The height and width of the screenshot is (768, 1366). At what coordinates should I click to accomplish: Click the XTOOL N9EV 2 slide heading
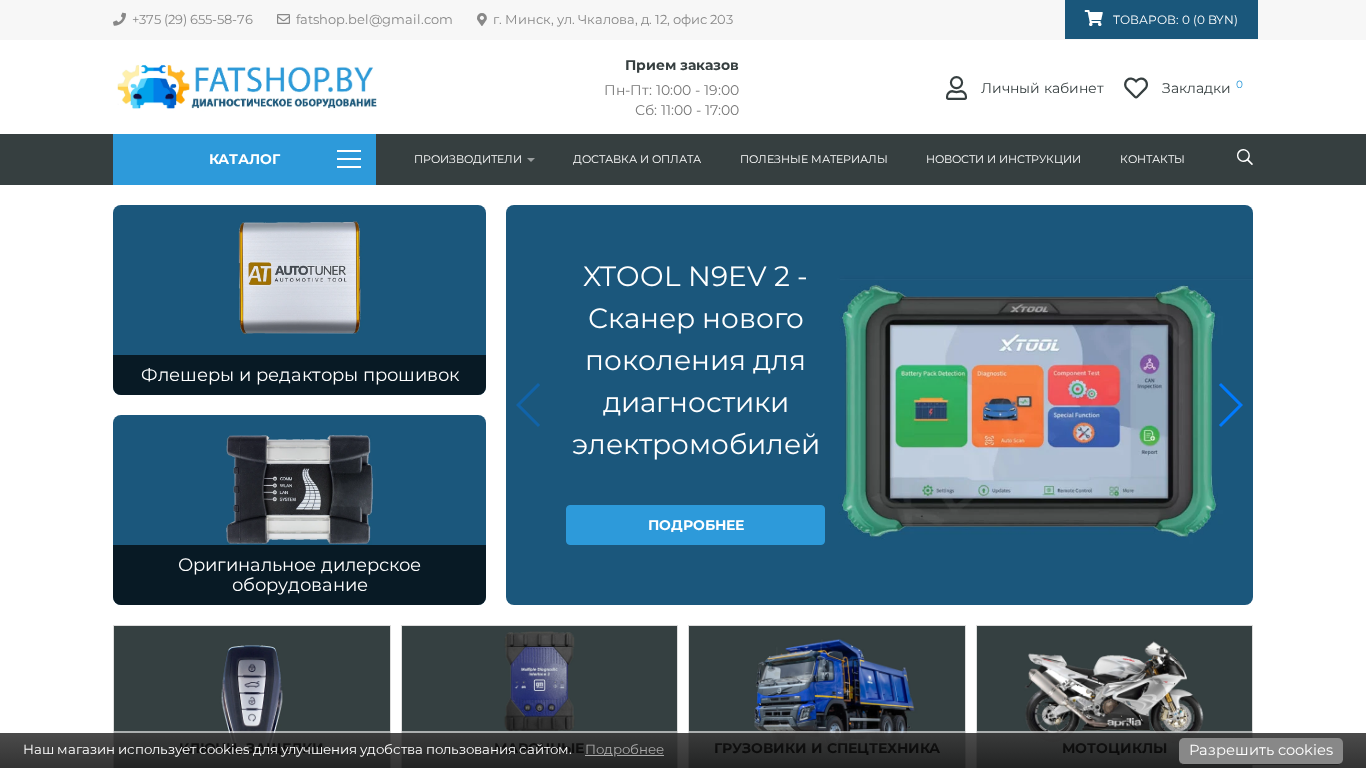pos(695,360)
